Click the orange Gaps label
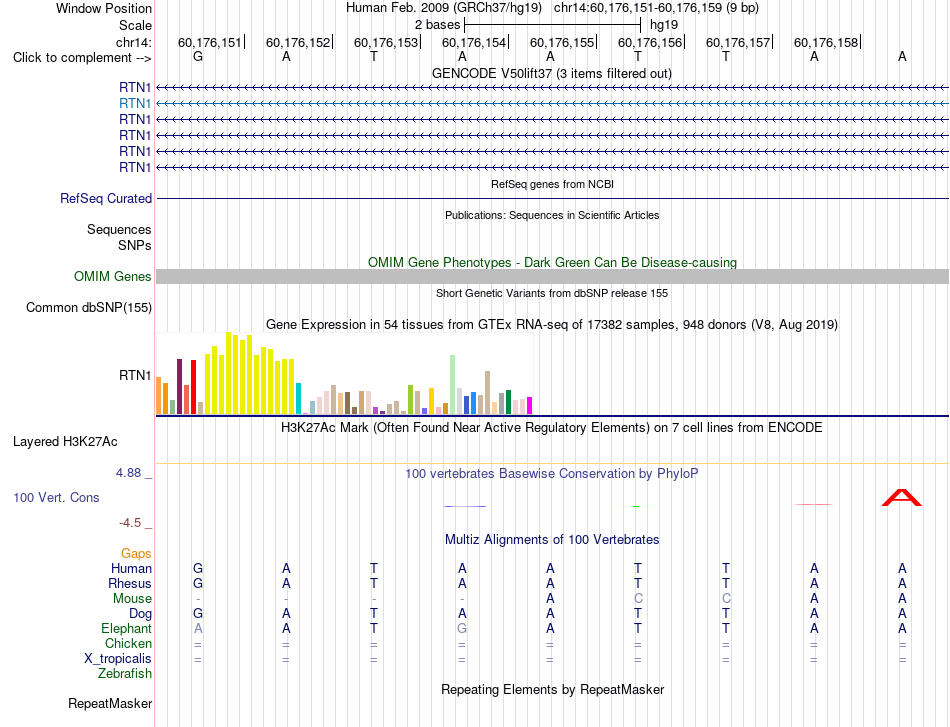This screenshot has width=950, height=727. [x=136, y=554]
